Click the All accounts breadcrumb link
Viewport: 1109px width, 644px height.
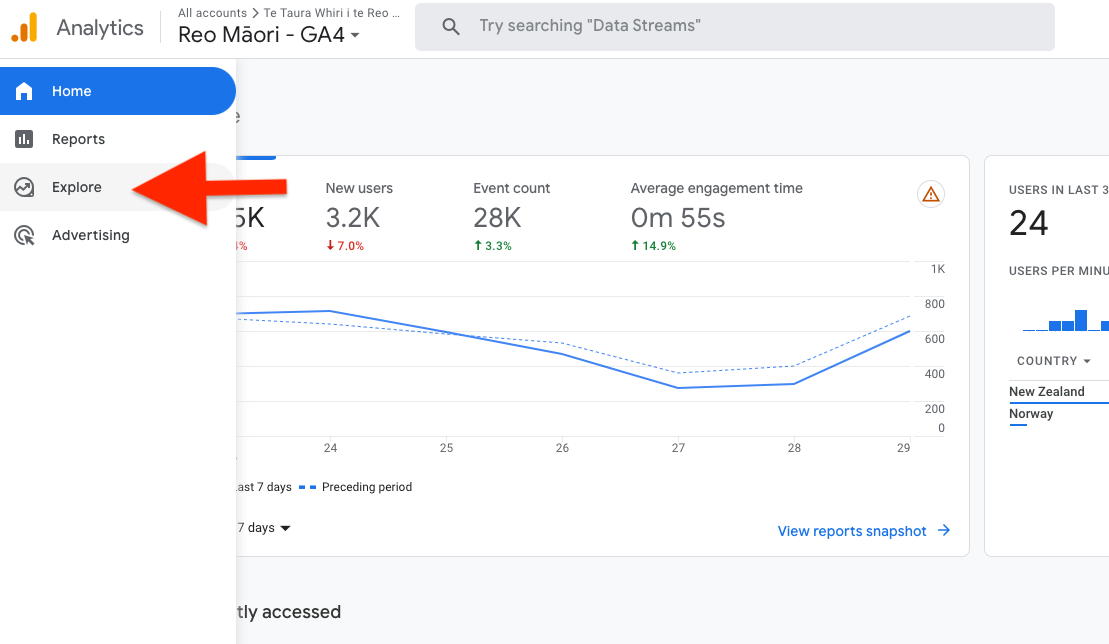click(212, 13)
